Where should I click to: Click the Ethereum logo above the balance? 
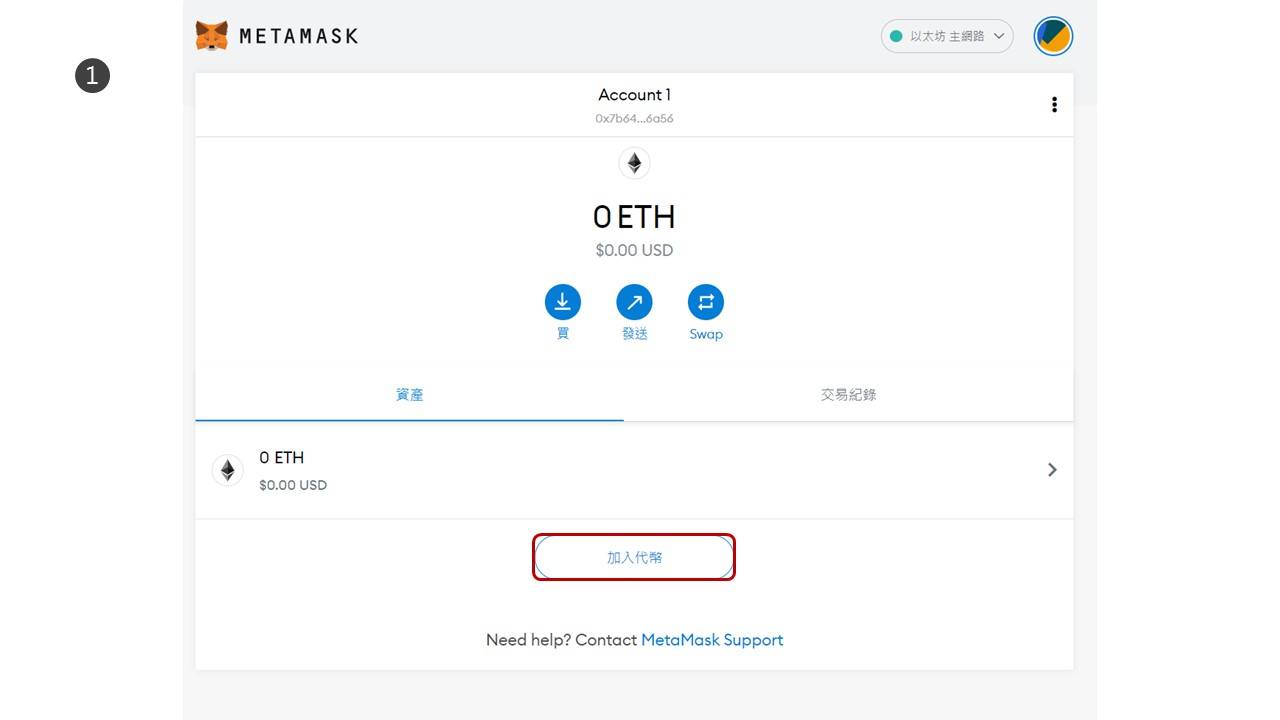pyautogui.click(x=634, y=163)
